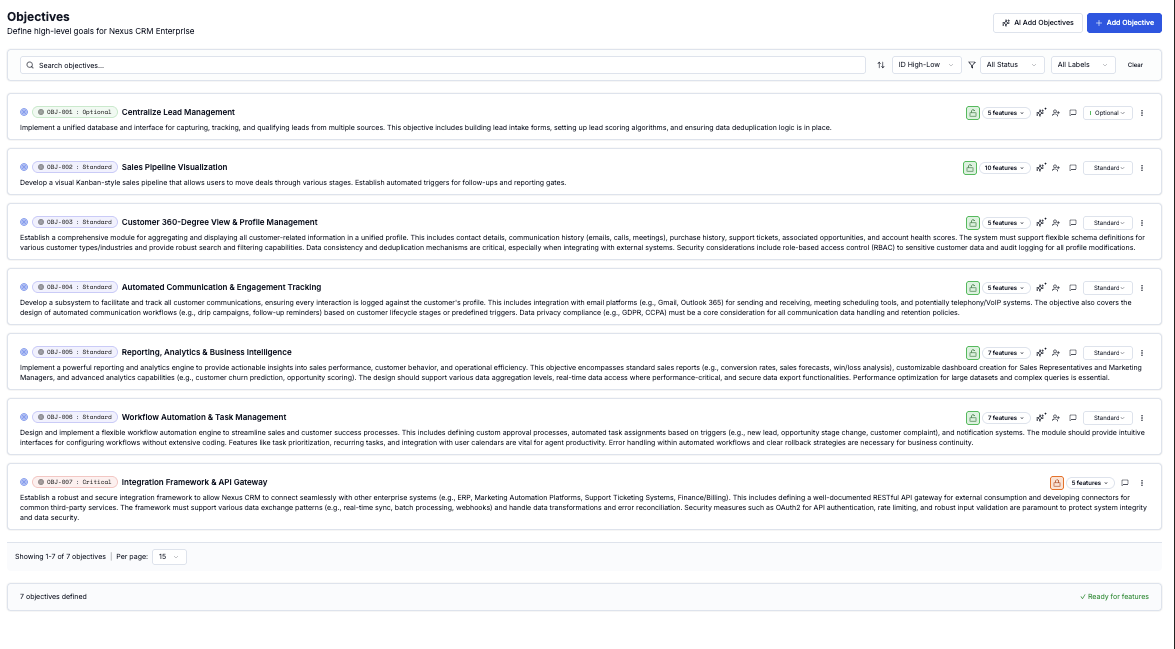Click the assign user icon for Workflow Automation objective

[1056, 417]
